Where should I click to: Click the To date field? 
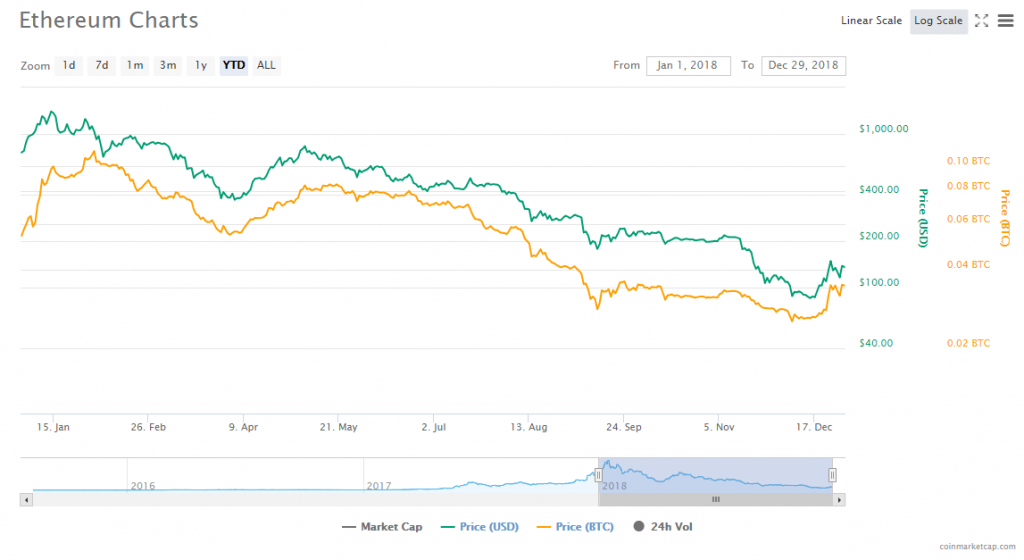click(803, 66)
